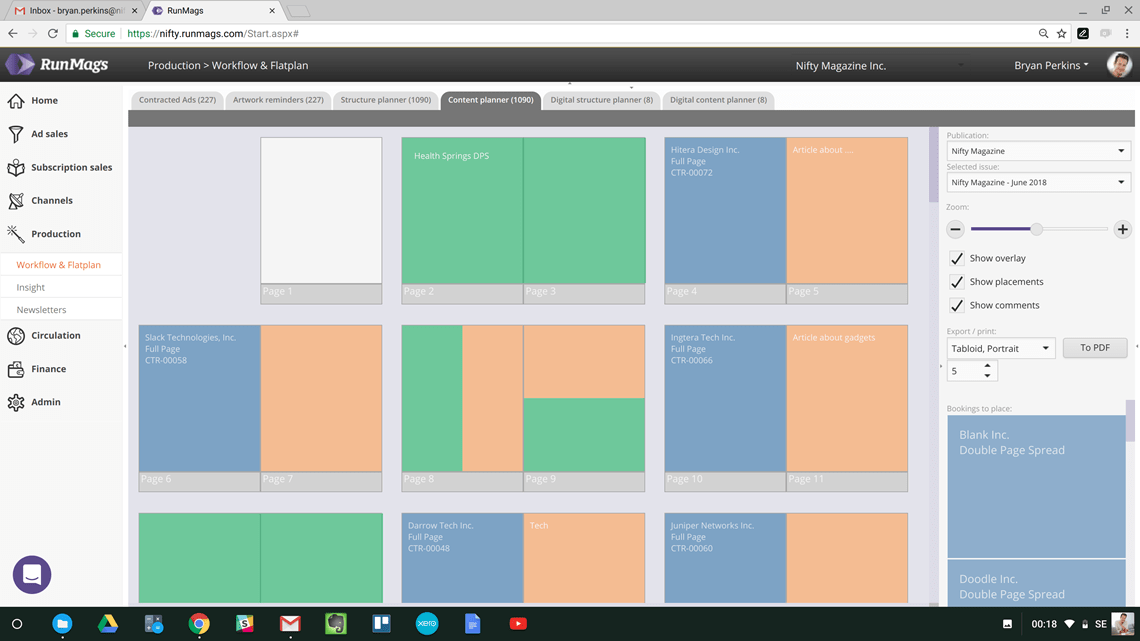Switch to Structure planner tab
Image resolution: width=1140 pixels, height=641 pixels.
(385, 100)
